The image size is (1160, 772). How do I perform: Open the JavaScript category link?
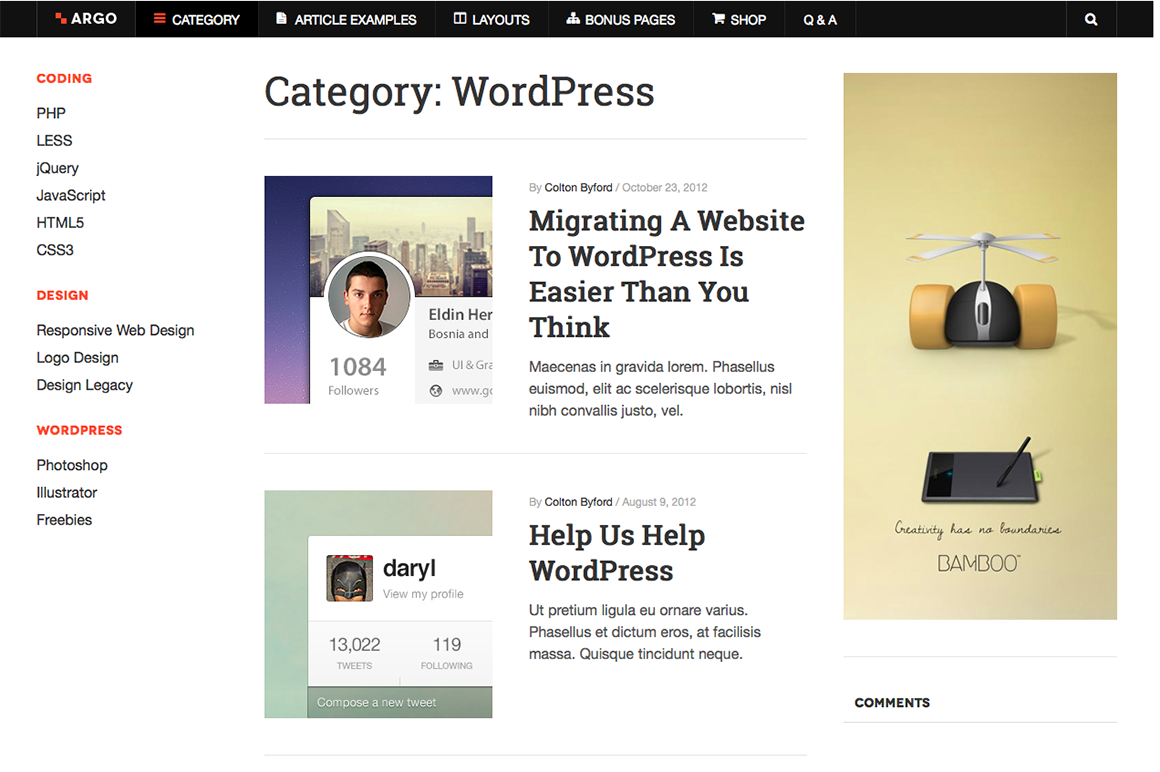71,195
